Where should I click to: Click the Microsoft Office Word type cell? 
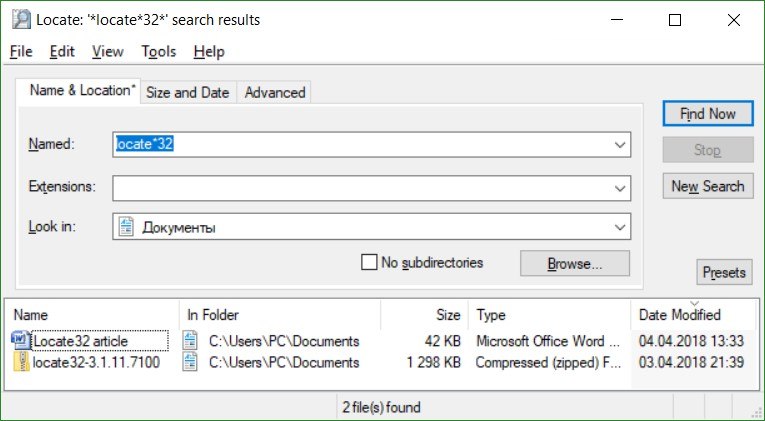548,341
